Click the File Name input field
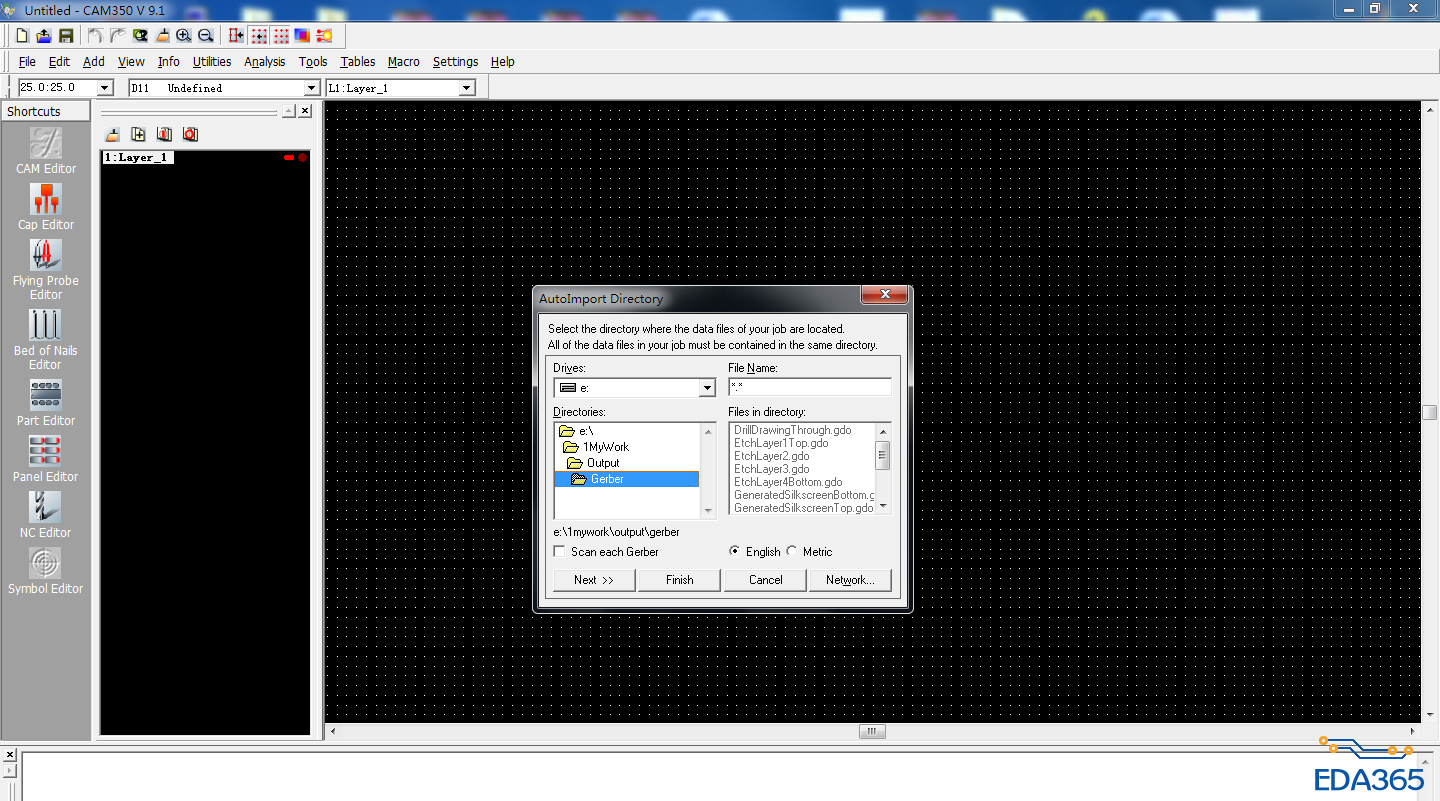The height and width of the screenshot is (801, 1440). [x=810, y=387]
